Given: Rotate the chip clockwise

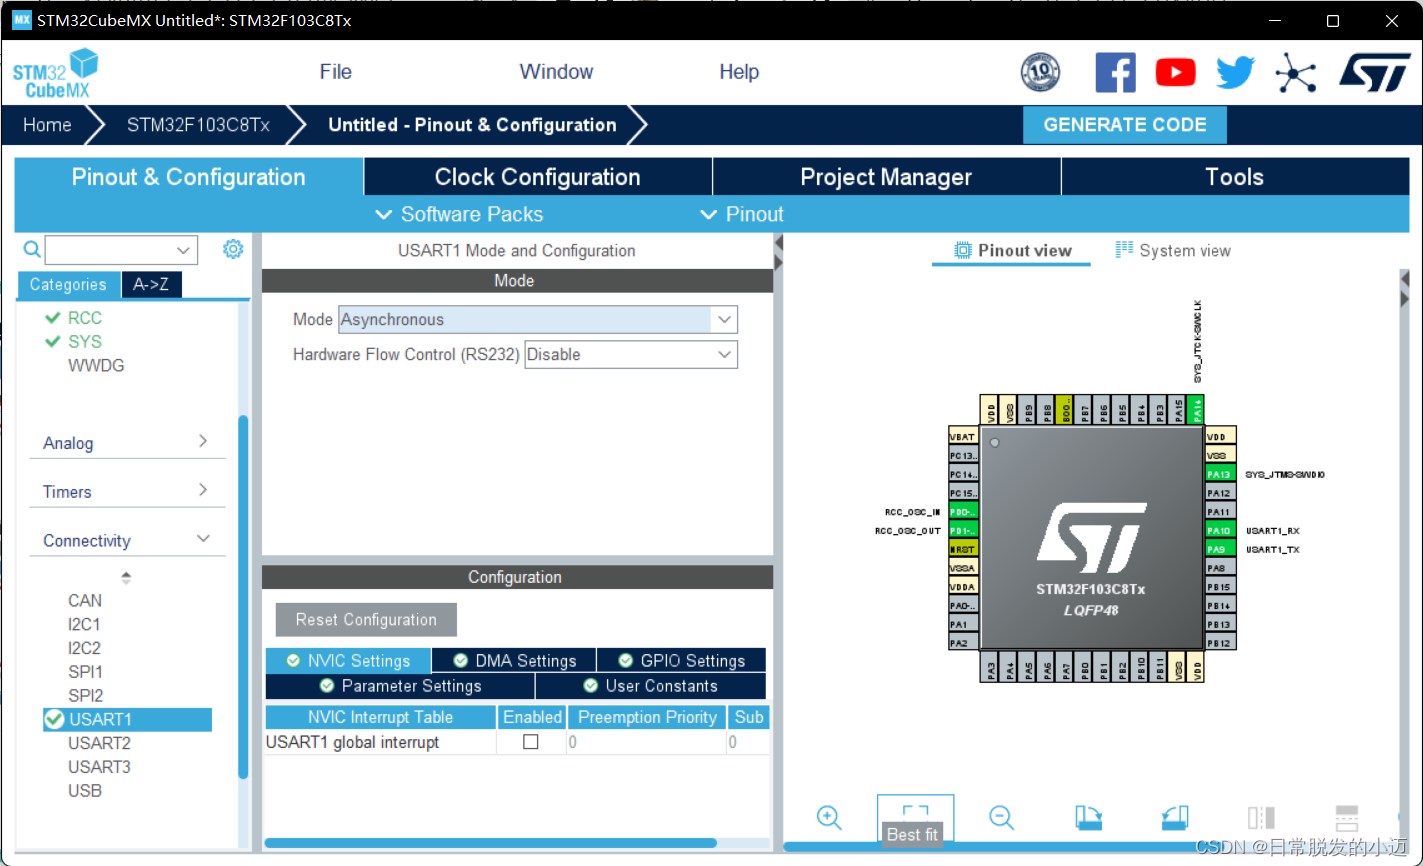Looking at the screenshot, I should pyautogui.click(x=1088, y=817).
